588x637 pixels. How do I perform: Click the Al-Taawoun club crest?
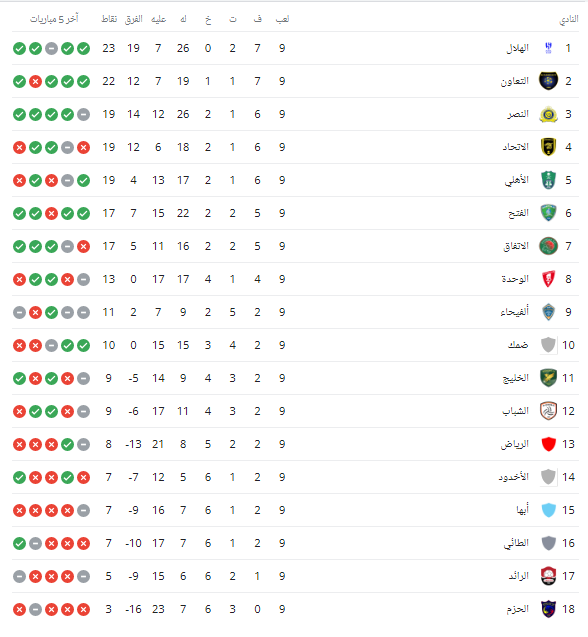(x=548, y=81)
